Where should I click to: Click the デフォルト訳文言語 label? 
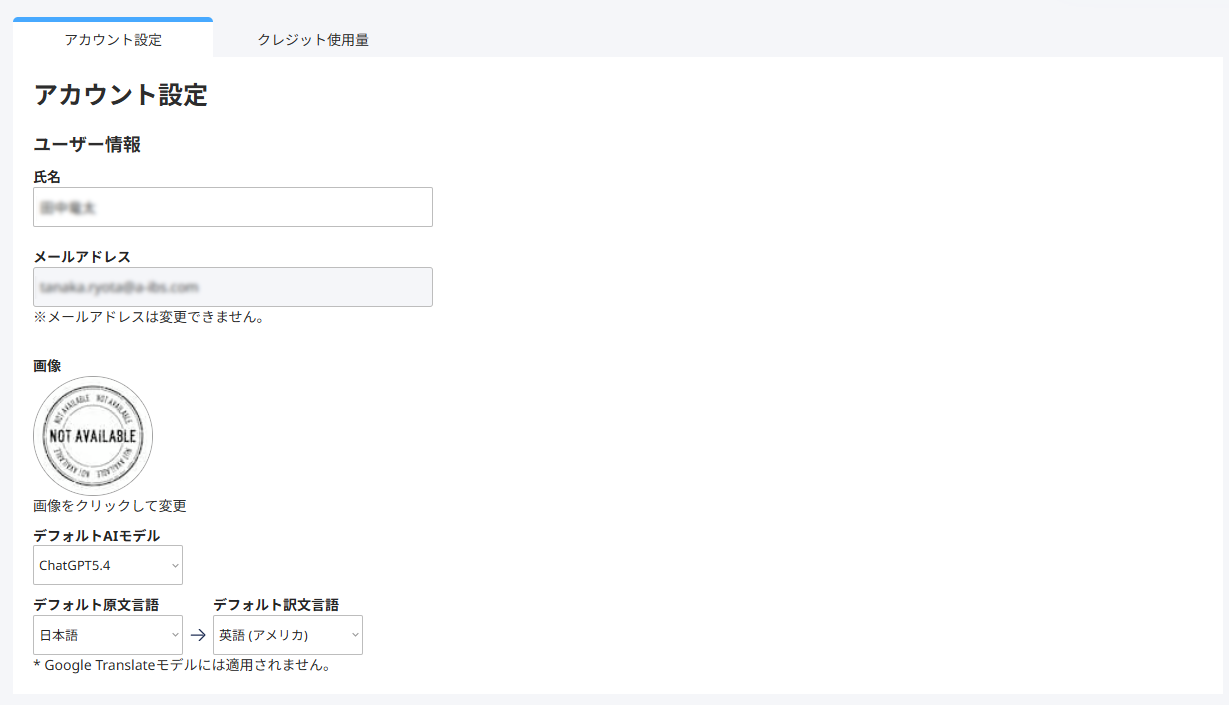click(x=276, y=605)
